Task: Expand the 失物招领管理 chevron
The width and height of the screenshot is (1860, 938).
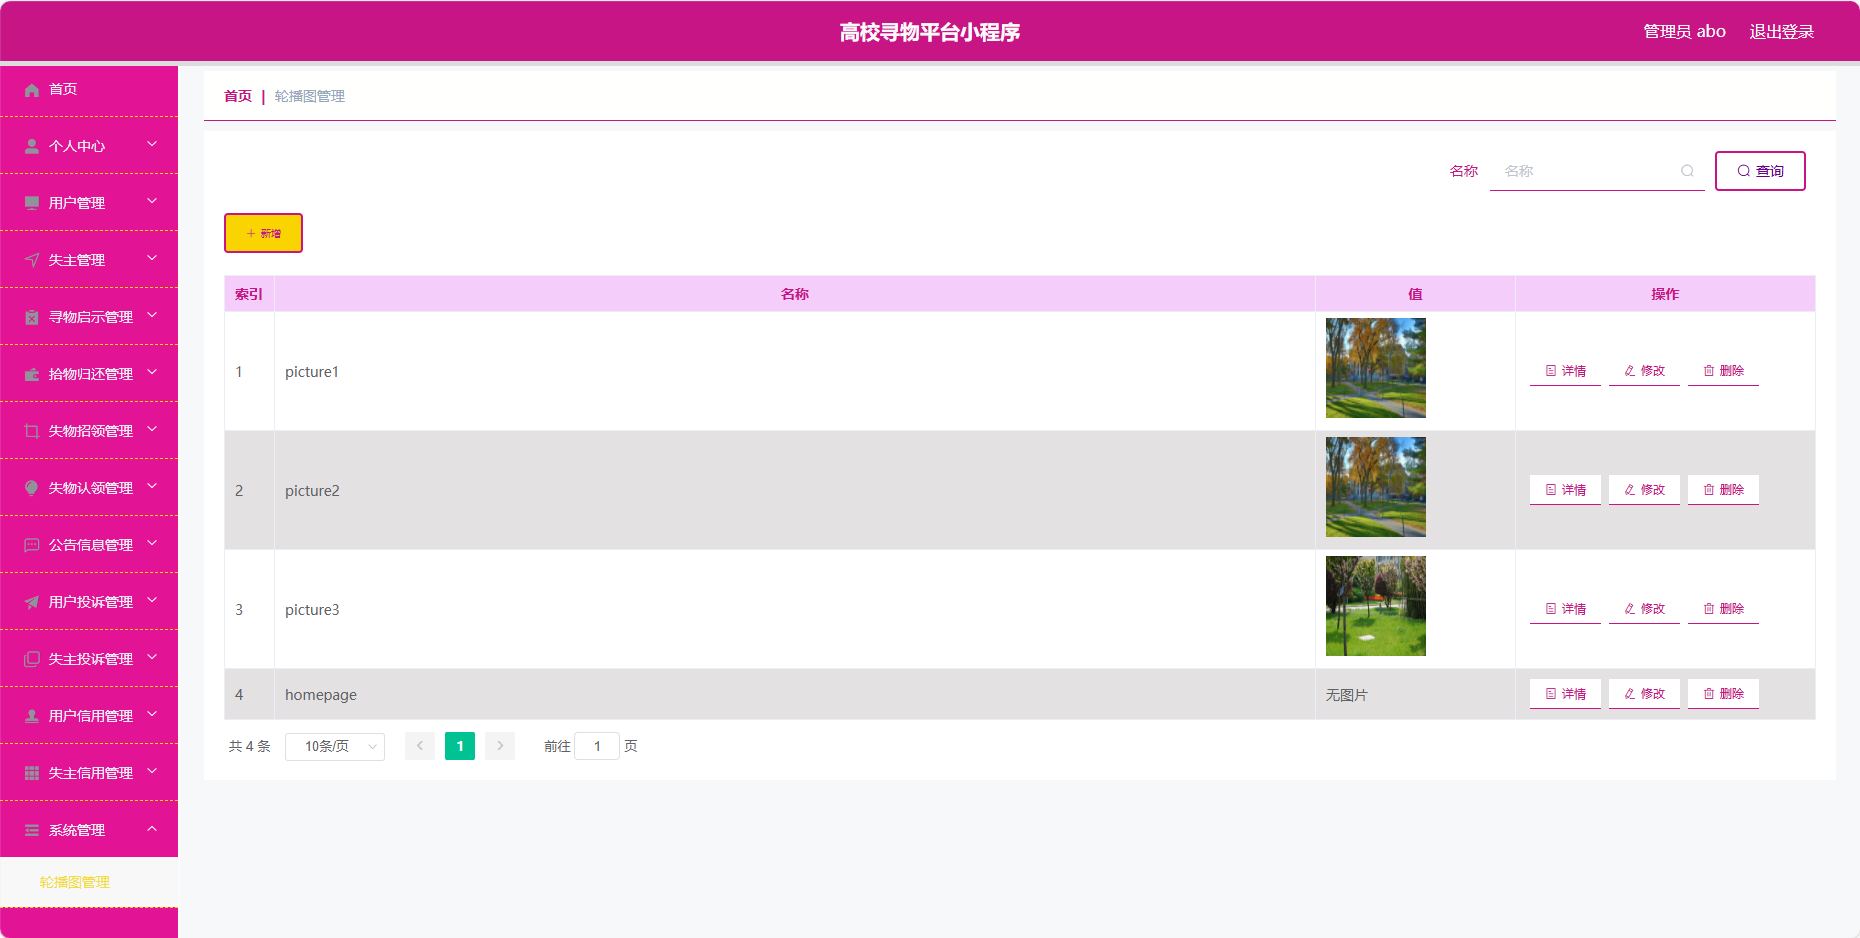Action: point(152,429)
